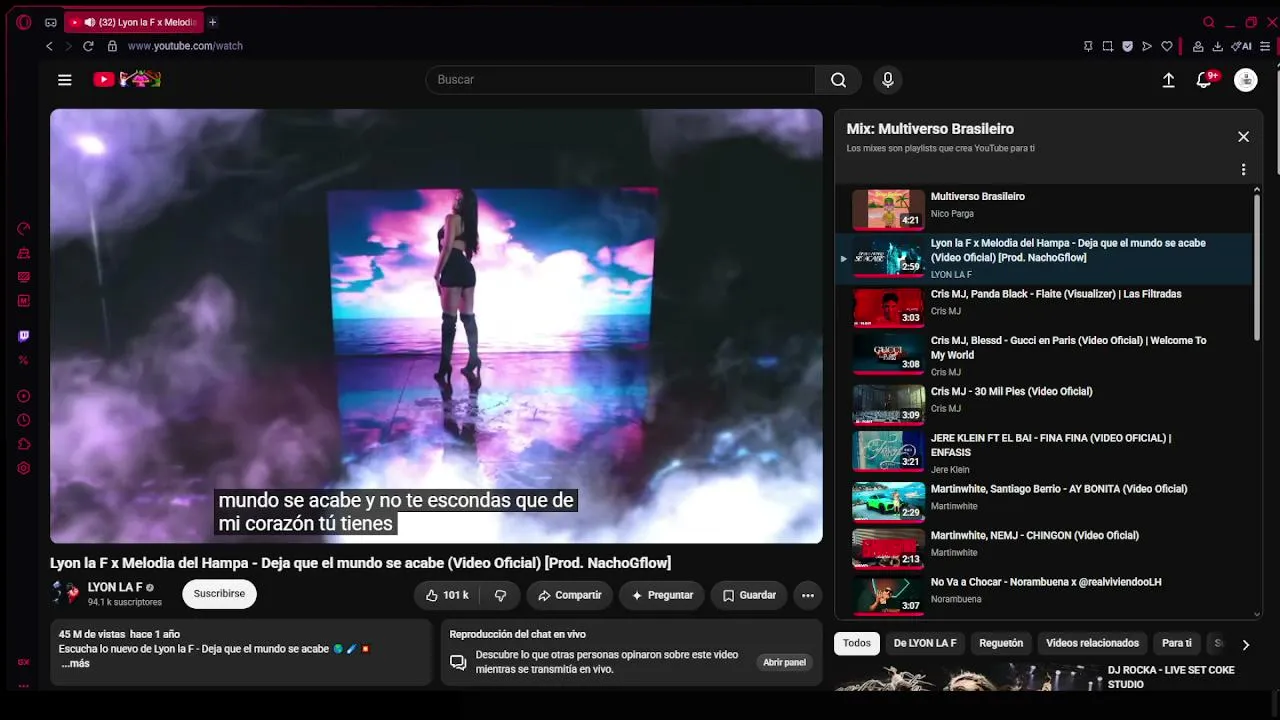Play Gucci en Paris from the mix
Viewport: 1280px width, 720px height.
[x=1044, y=355]
